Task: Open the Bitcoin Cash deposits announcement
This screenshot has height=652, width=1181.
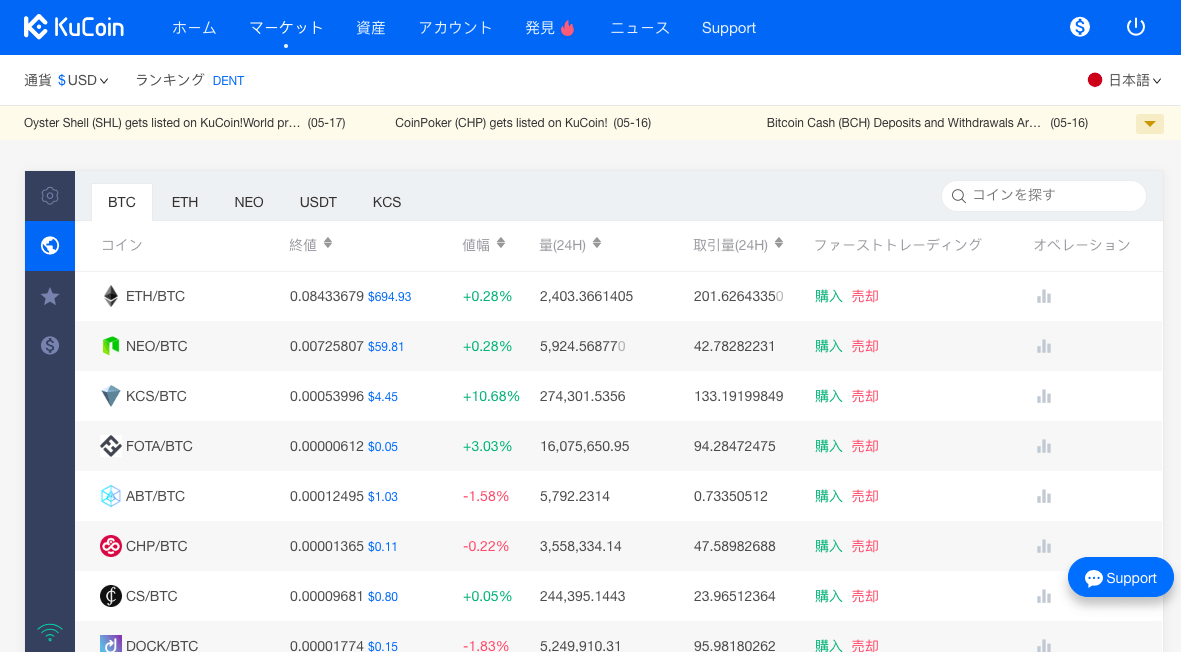Action: (927, 123)
